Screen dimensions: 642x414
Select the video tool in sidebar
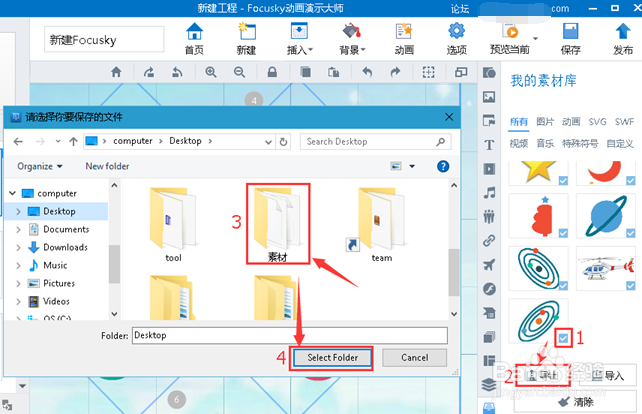[489, 169]
